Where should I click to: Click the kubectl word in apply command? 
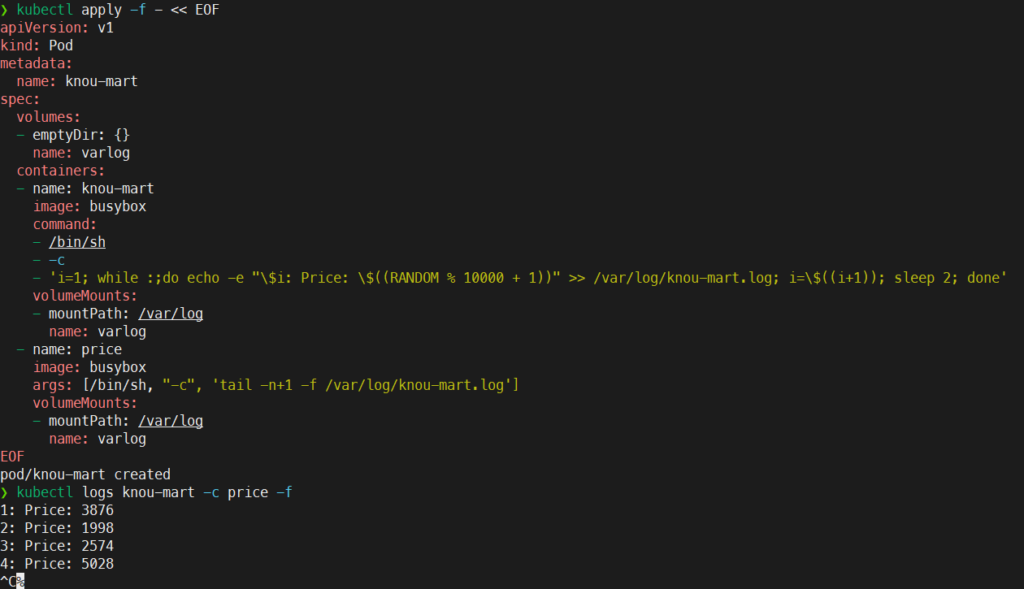tap(44, 10)
